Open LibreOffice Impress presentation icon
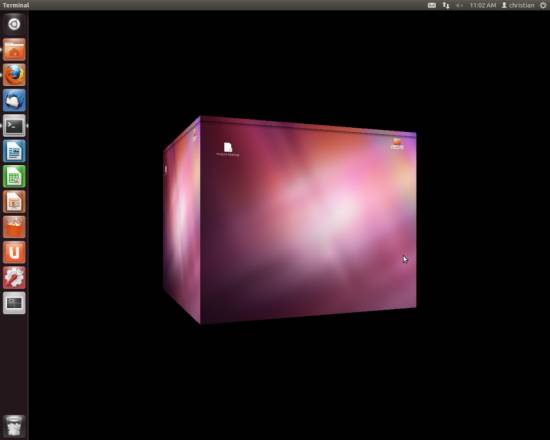The width and height of the screenshot is (550, 440). 14,202
